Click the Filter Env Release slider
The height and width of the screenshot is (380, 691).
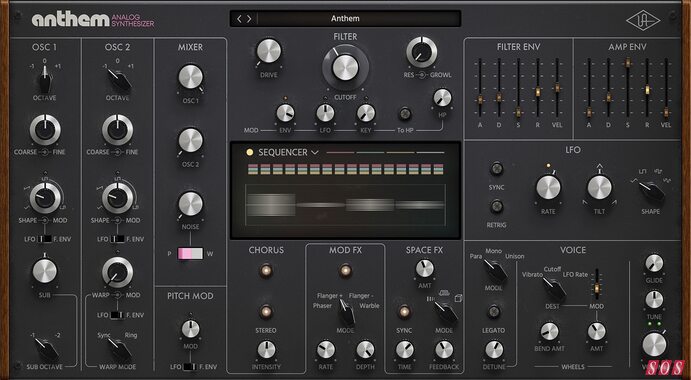click(538, 92)
